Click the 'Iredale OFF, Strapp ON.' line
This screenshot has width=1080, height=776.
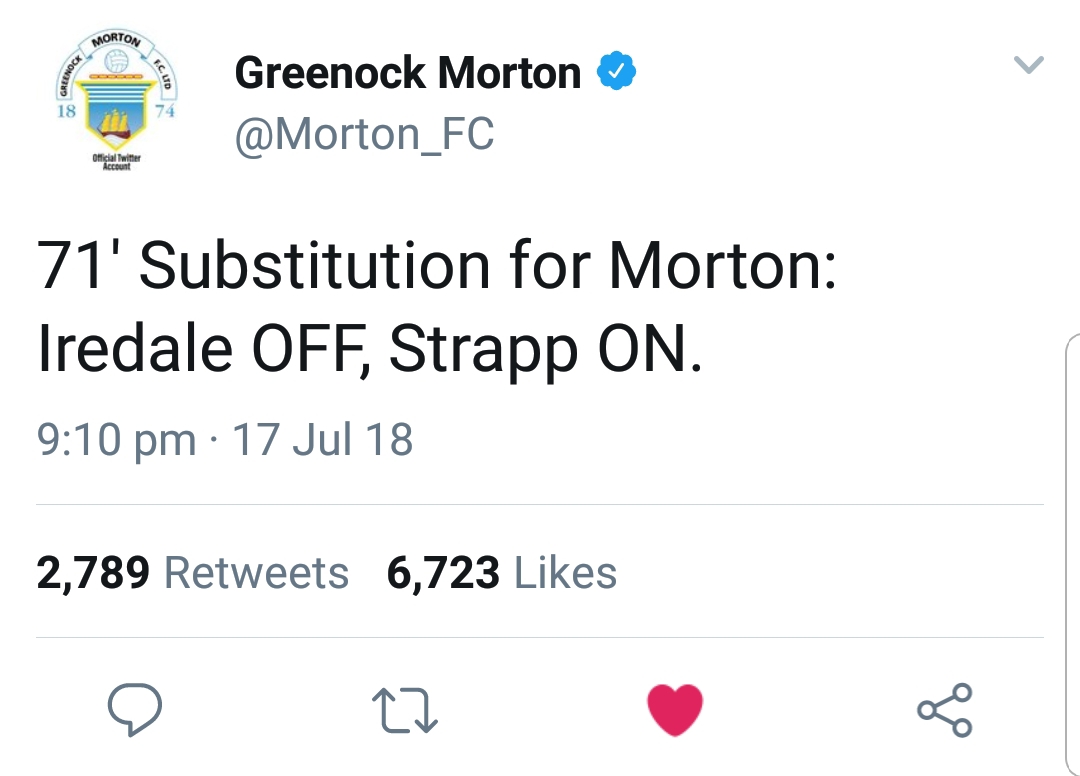tap(370, 349)
